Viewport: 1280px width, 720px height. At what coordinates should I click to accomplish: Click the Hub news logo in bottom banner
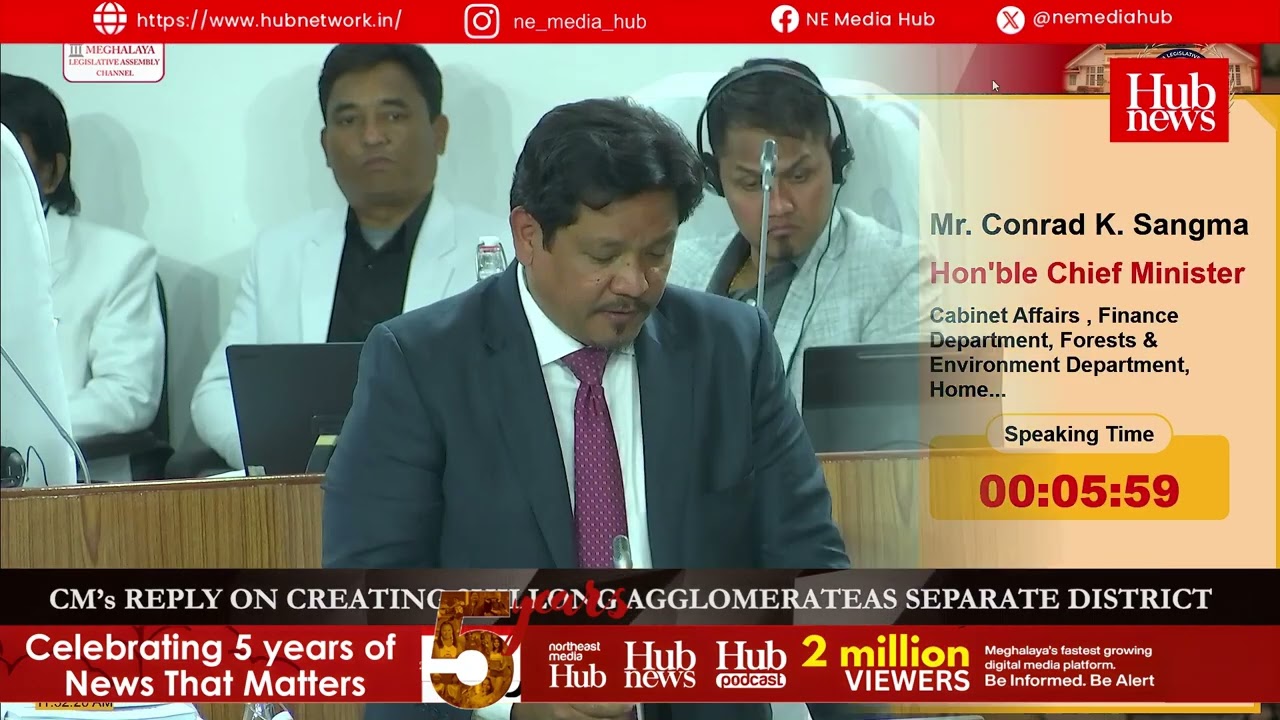point(660,665)
